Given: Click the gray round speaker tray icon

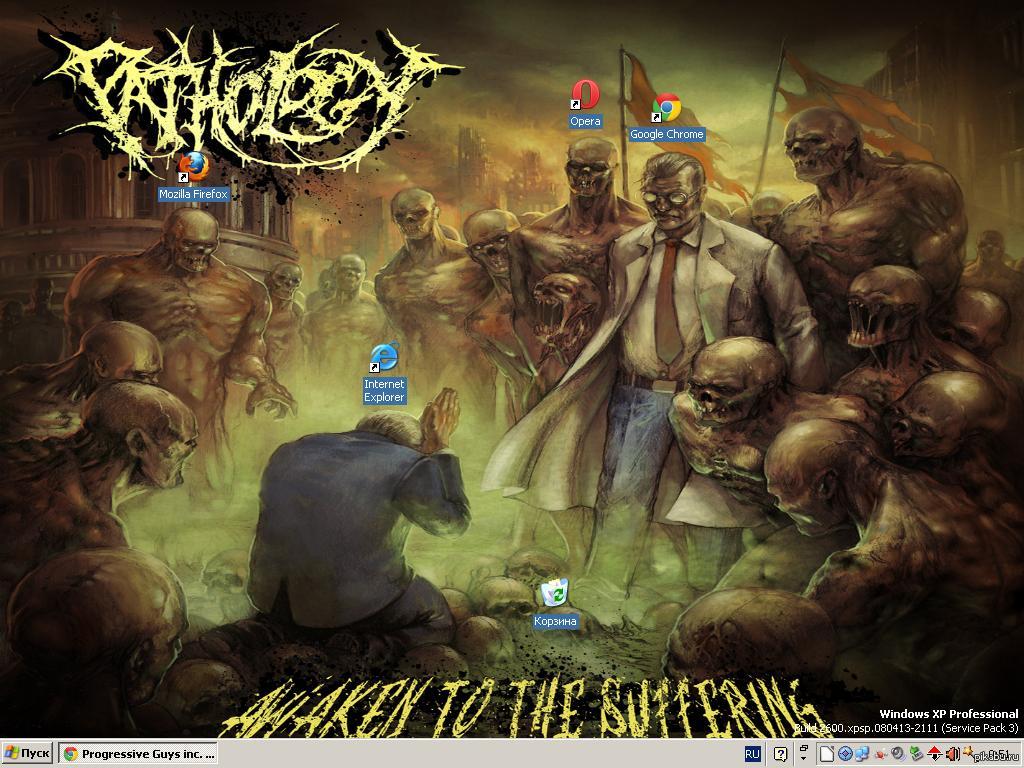Looking at the screenshot, I should coord(897,753).
